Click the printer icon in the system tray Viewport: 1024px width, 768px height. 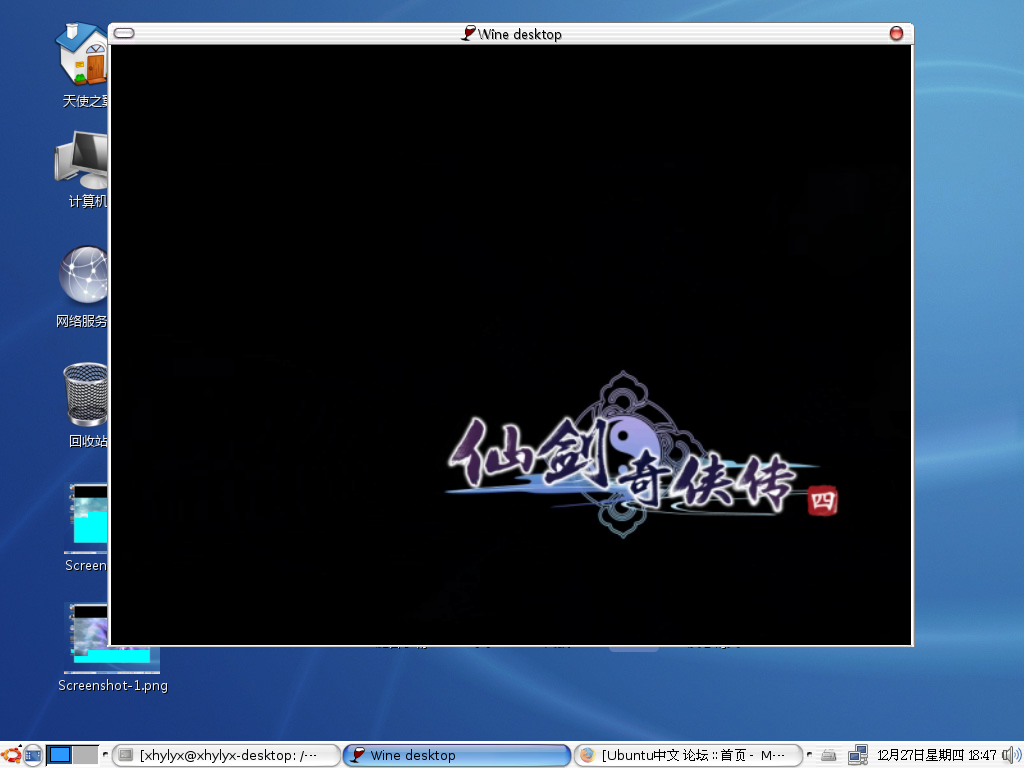pyautogui.click(x=829, y=756)
